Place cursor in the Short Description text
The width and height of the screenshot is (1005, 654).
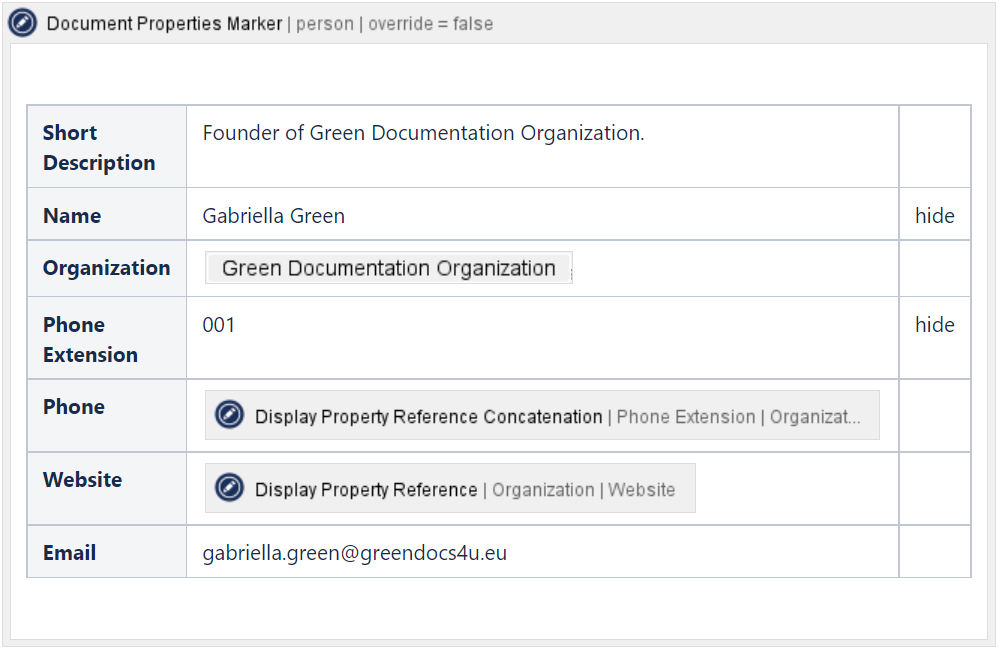423,133
